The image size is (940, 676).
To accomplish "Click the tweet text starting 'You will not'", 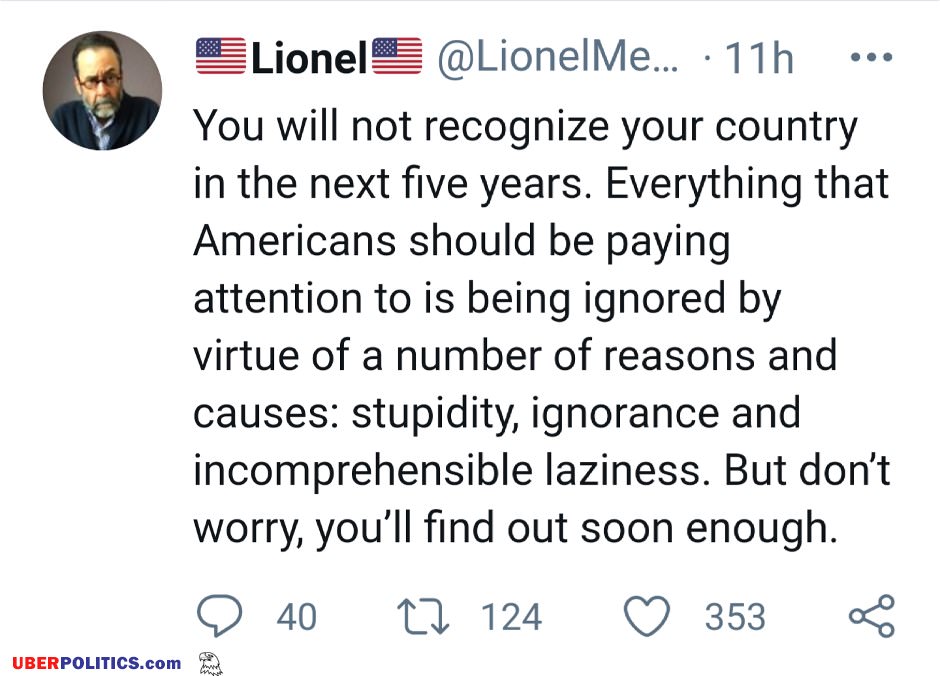I will coord(541,327).
